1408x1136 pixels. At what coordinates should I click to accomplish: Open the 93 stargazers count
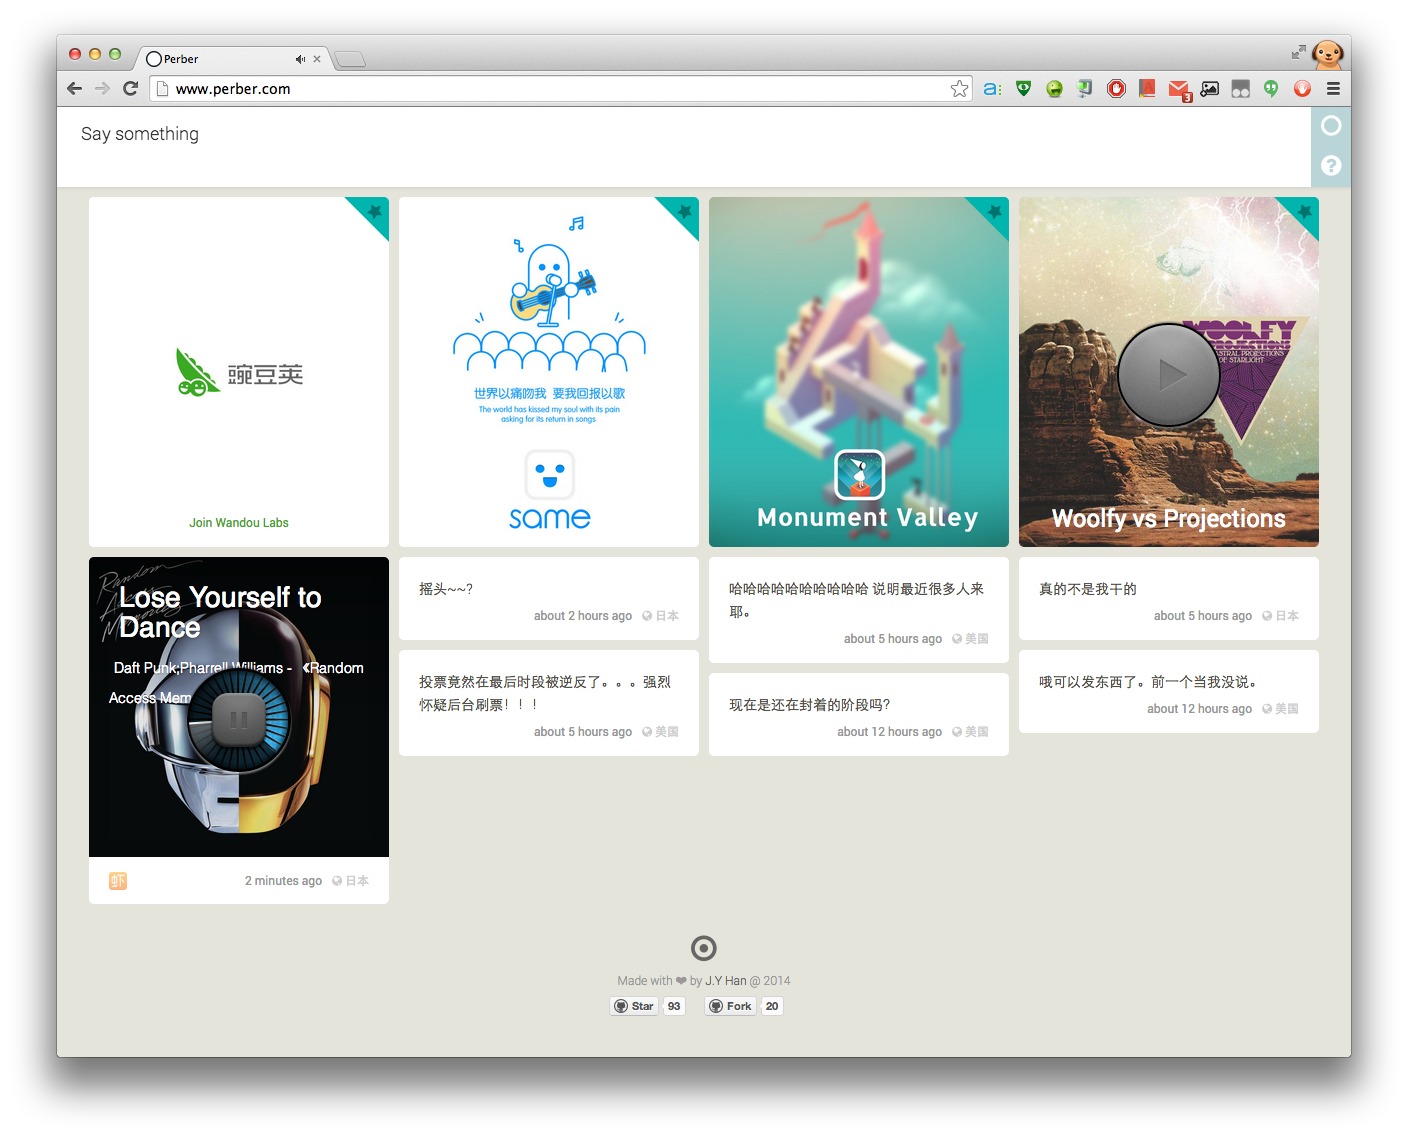674,1006
